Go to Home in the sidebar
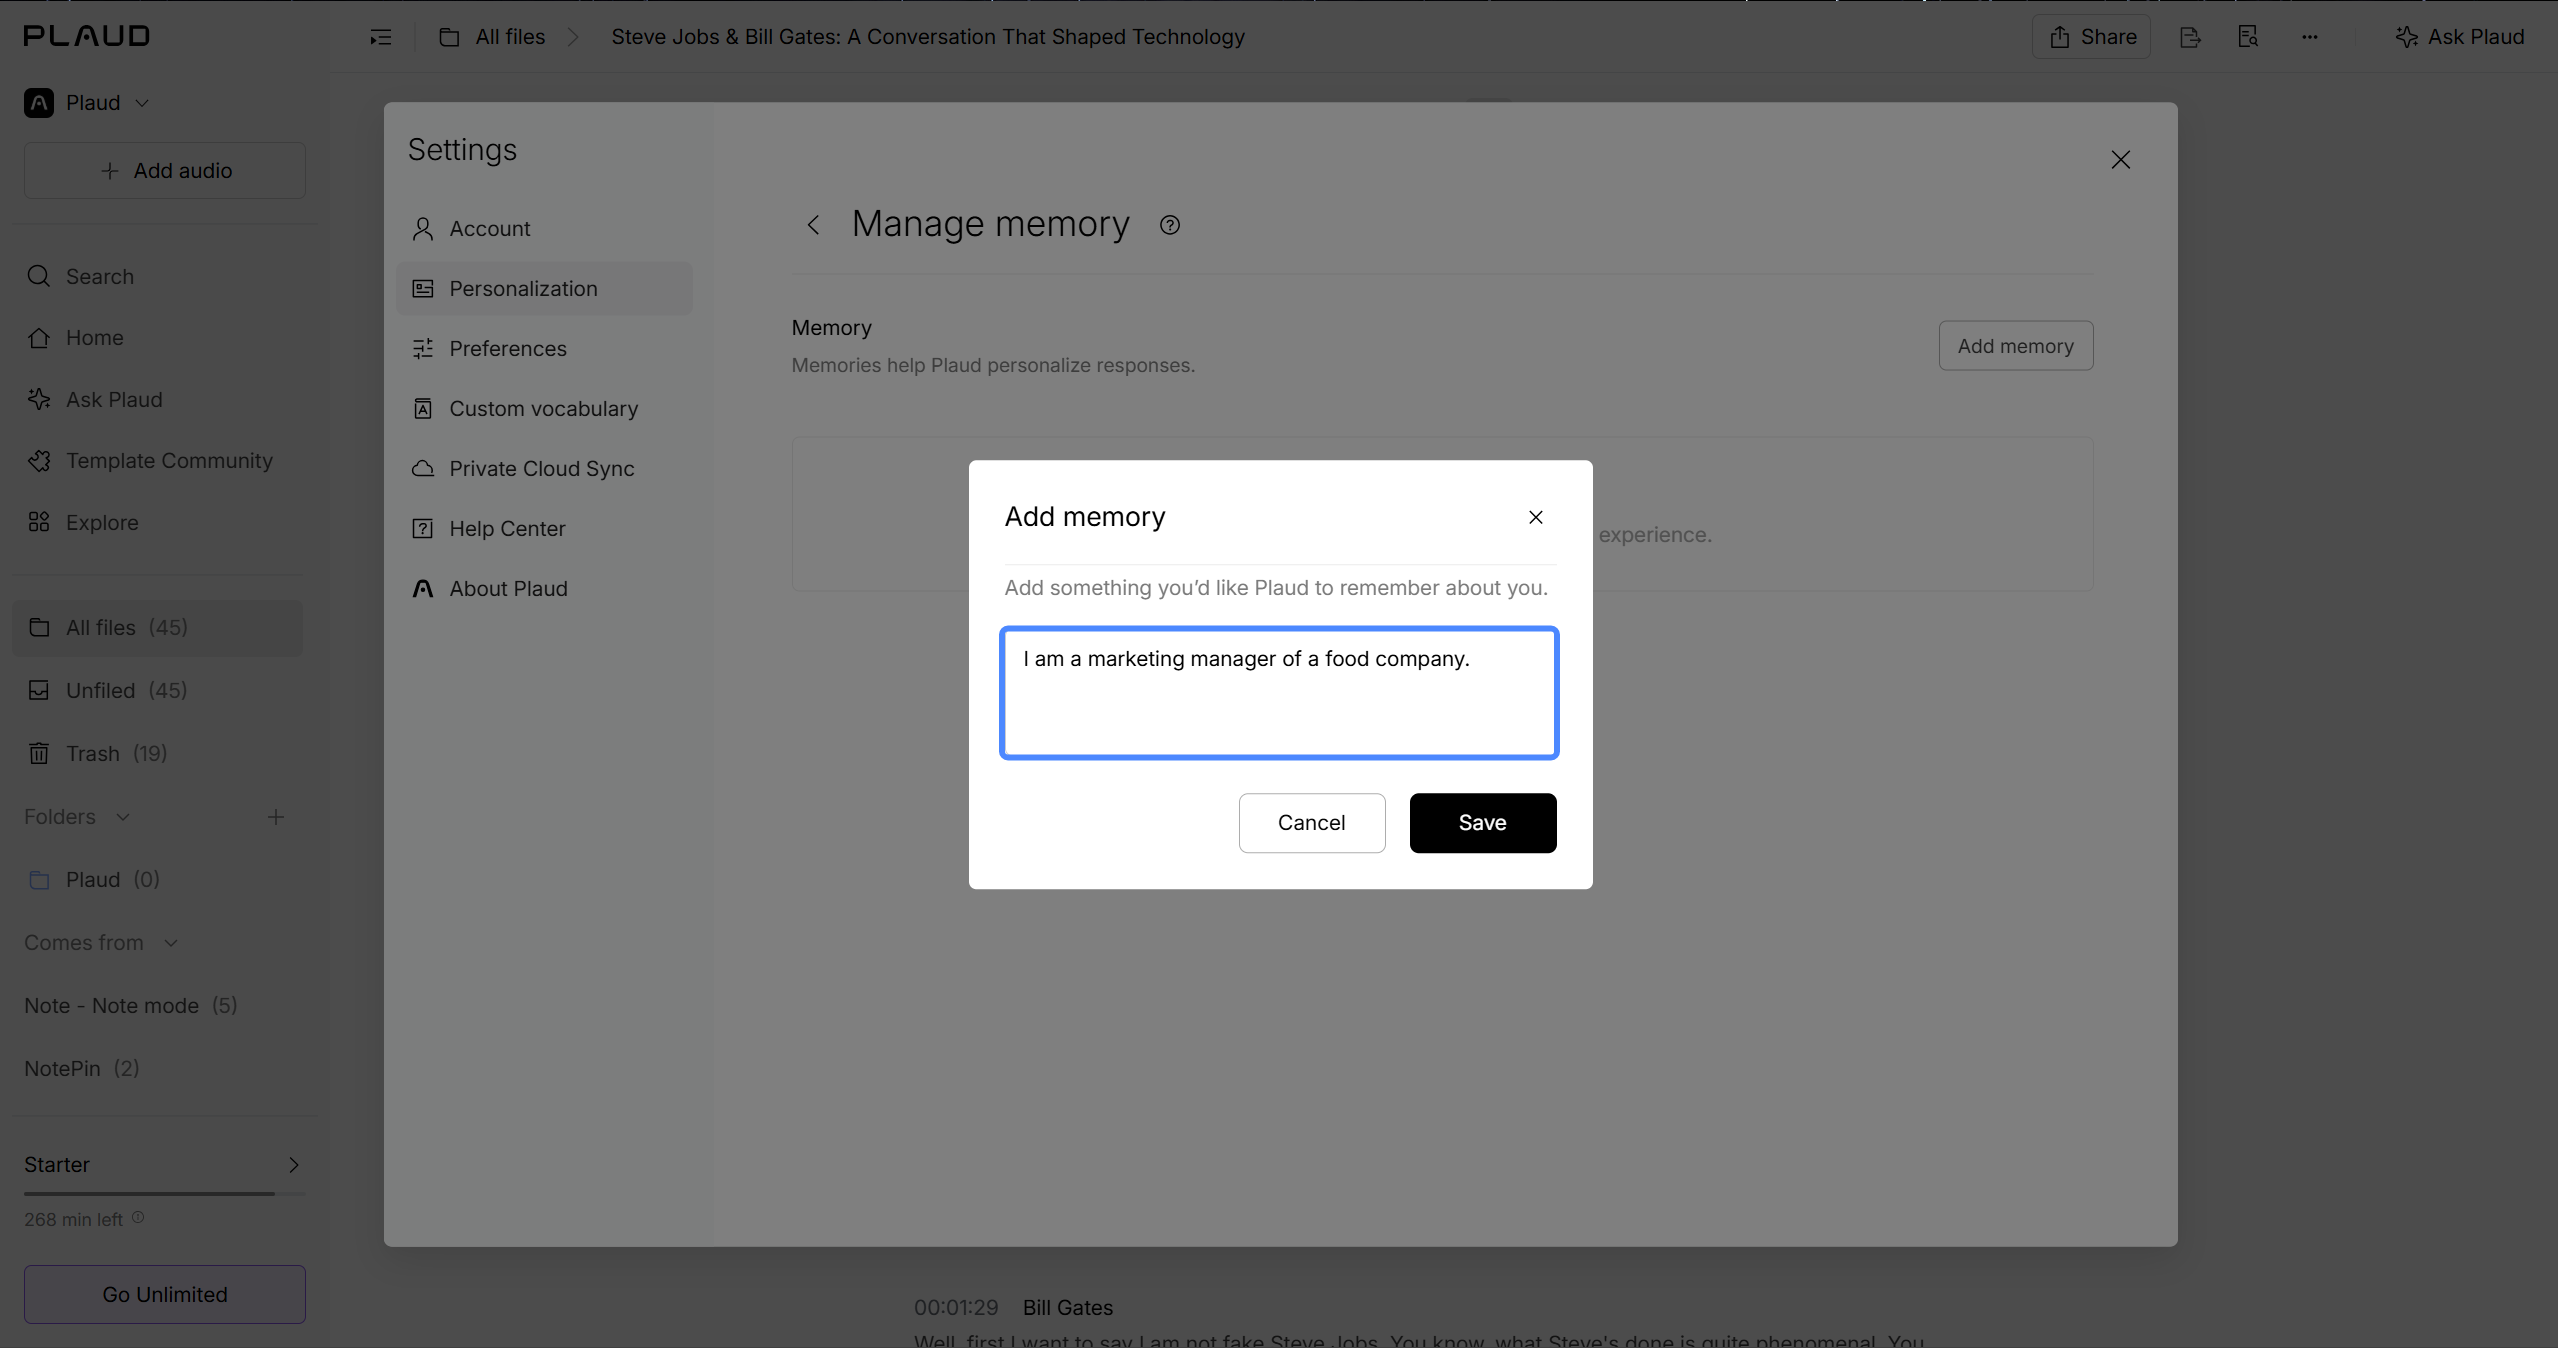Image resolution: width=2558 pixels, height=1348 pixels. pos(157,338)
